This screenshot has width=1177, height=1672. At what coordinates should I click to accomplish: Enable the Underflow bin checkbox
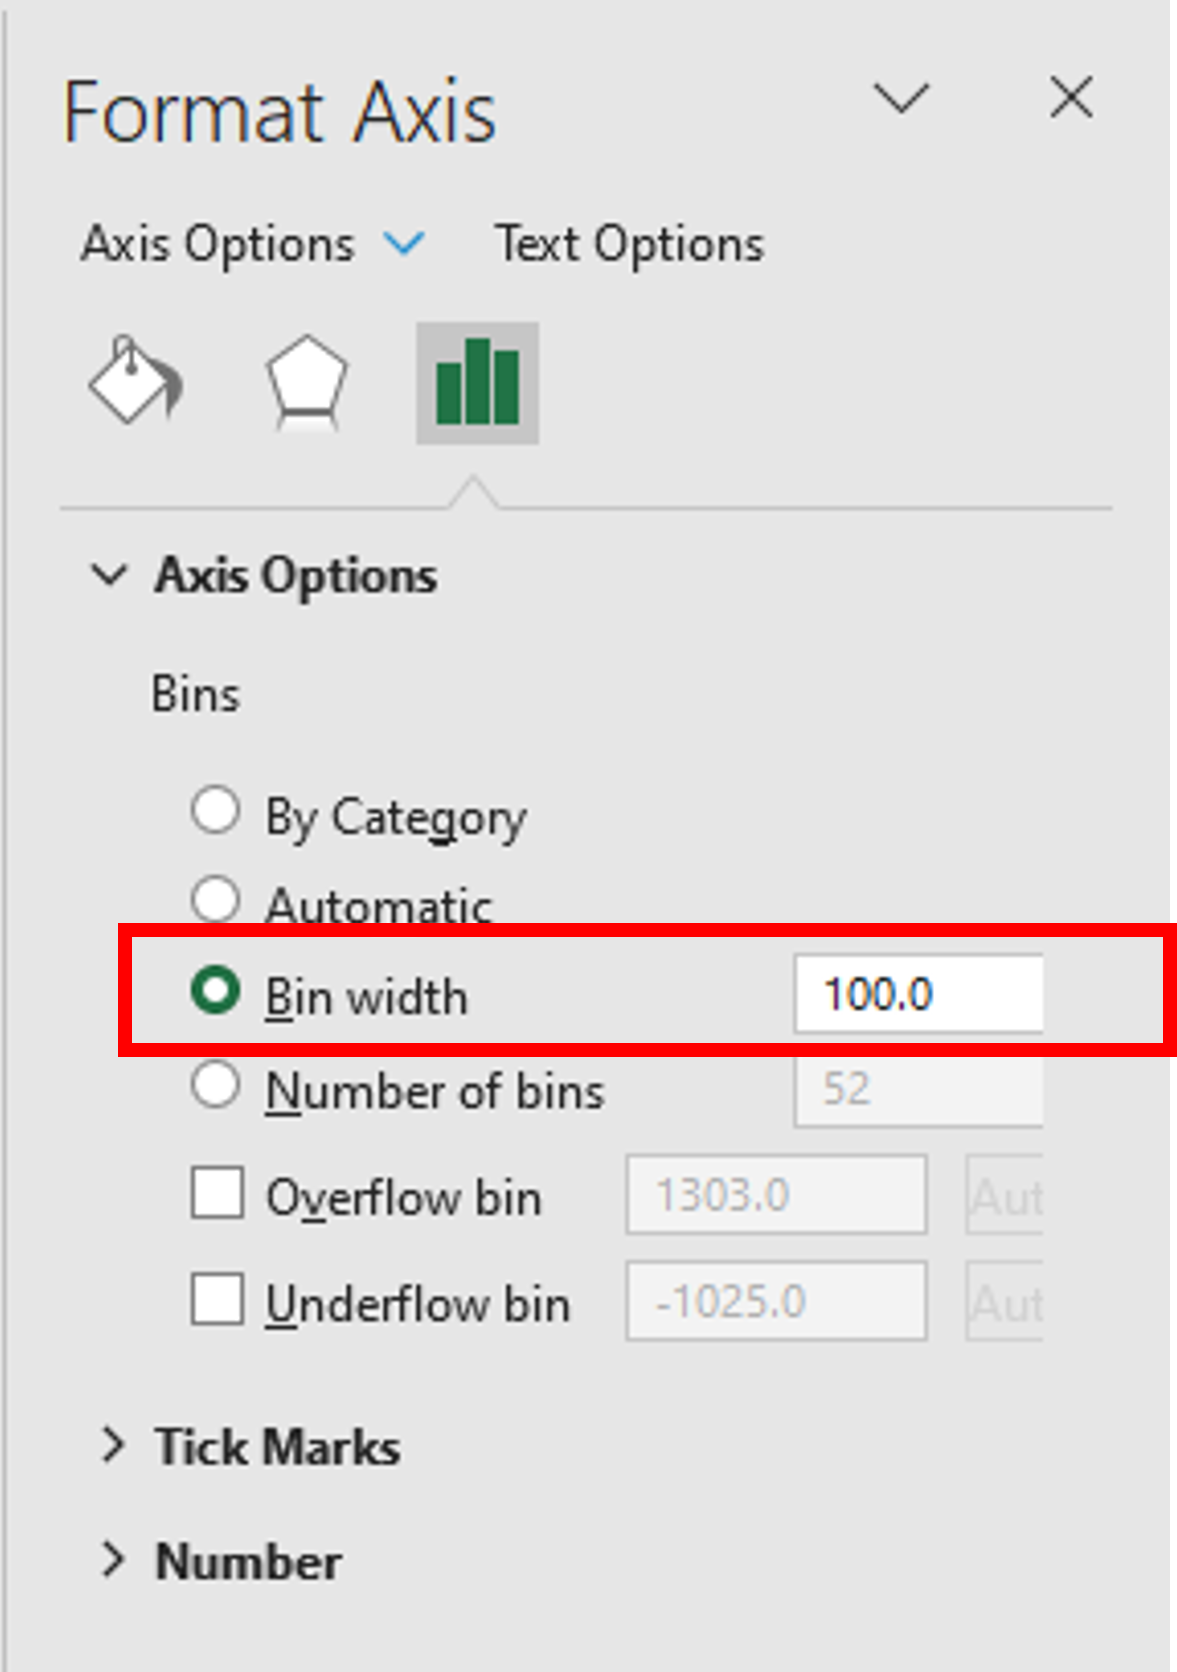[217, 1299]
